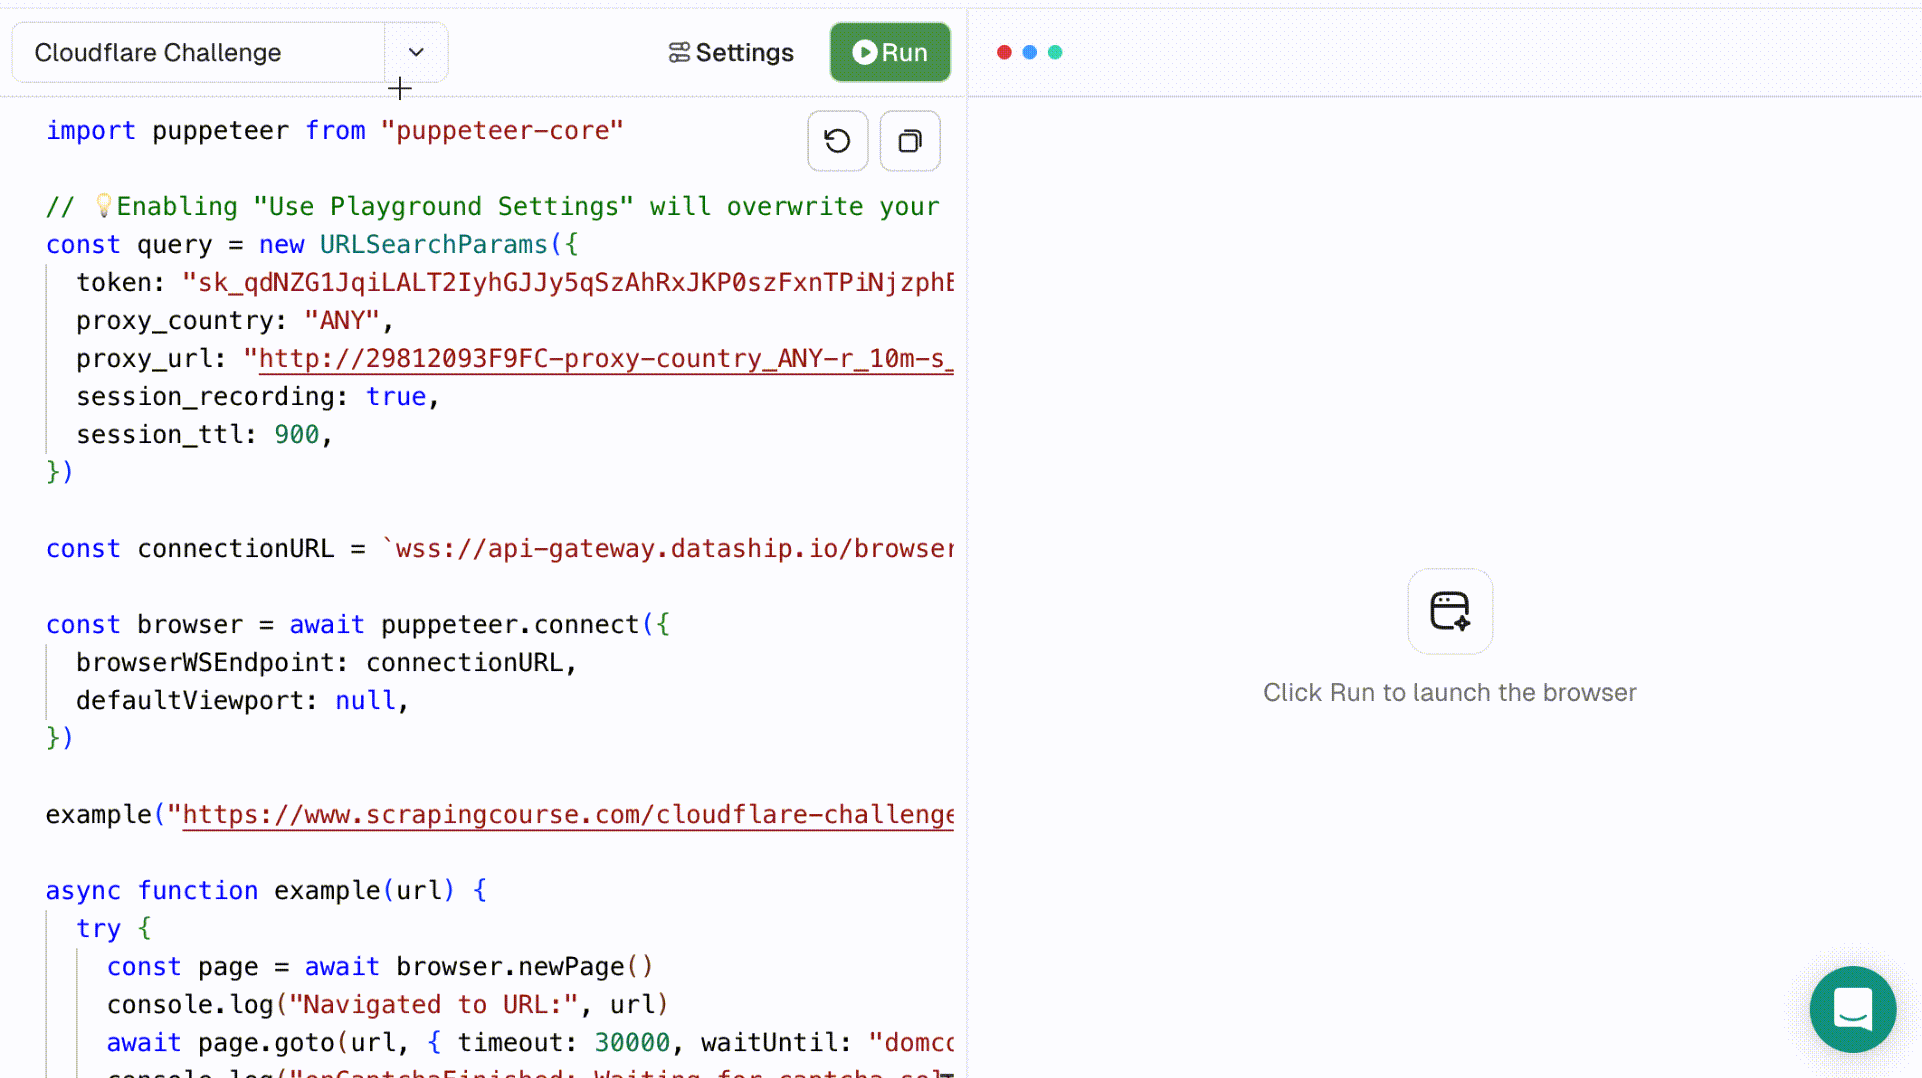Click the blue dot in browser header
1922x1078 pixels.
click(x=1029, y=52)
